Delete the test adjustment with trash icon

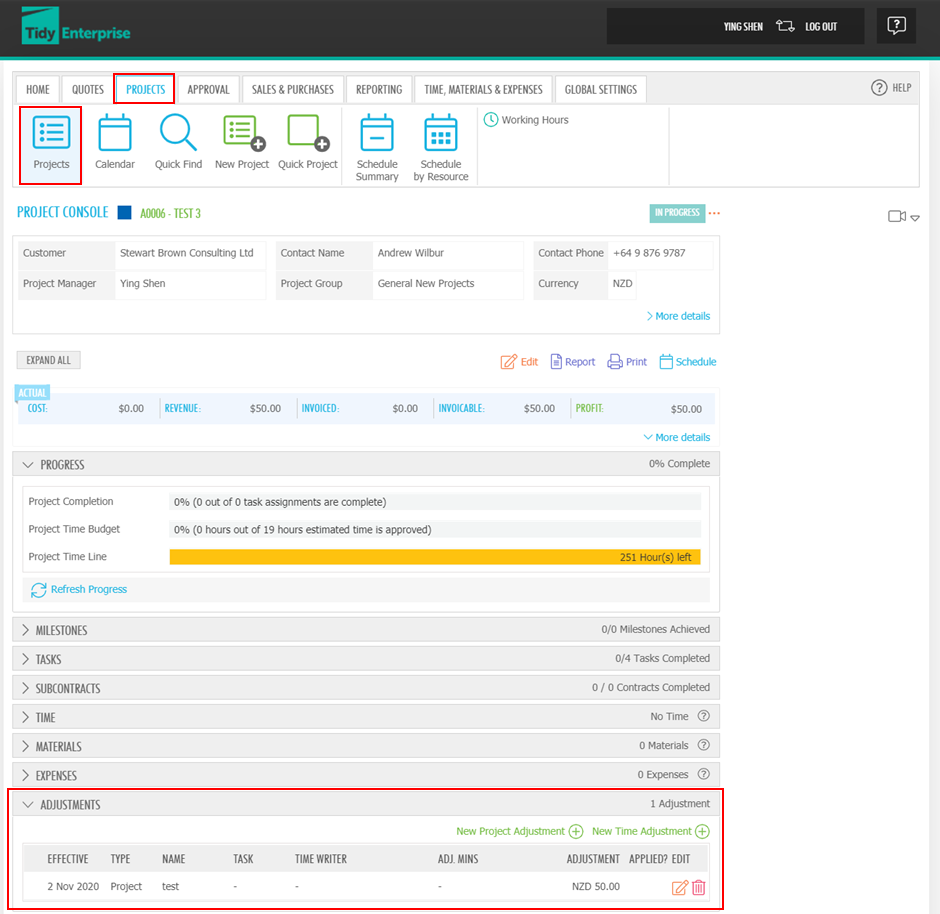[699, 887]
